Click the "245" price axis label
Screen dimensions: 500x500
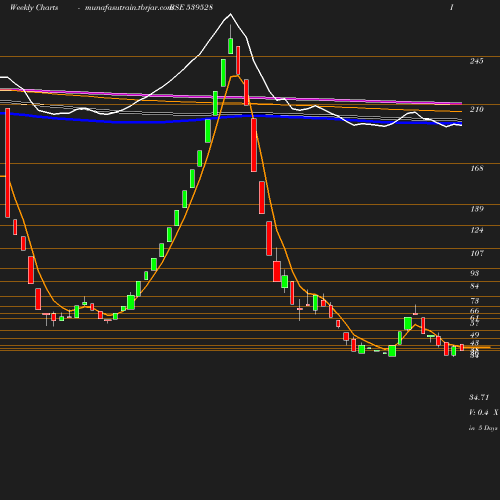[x=476, y=61]
